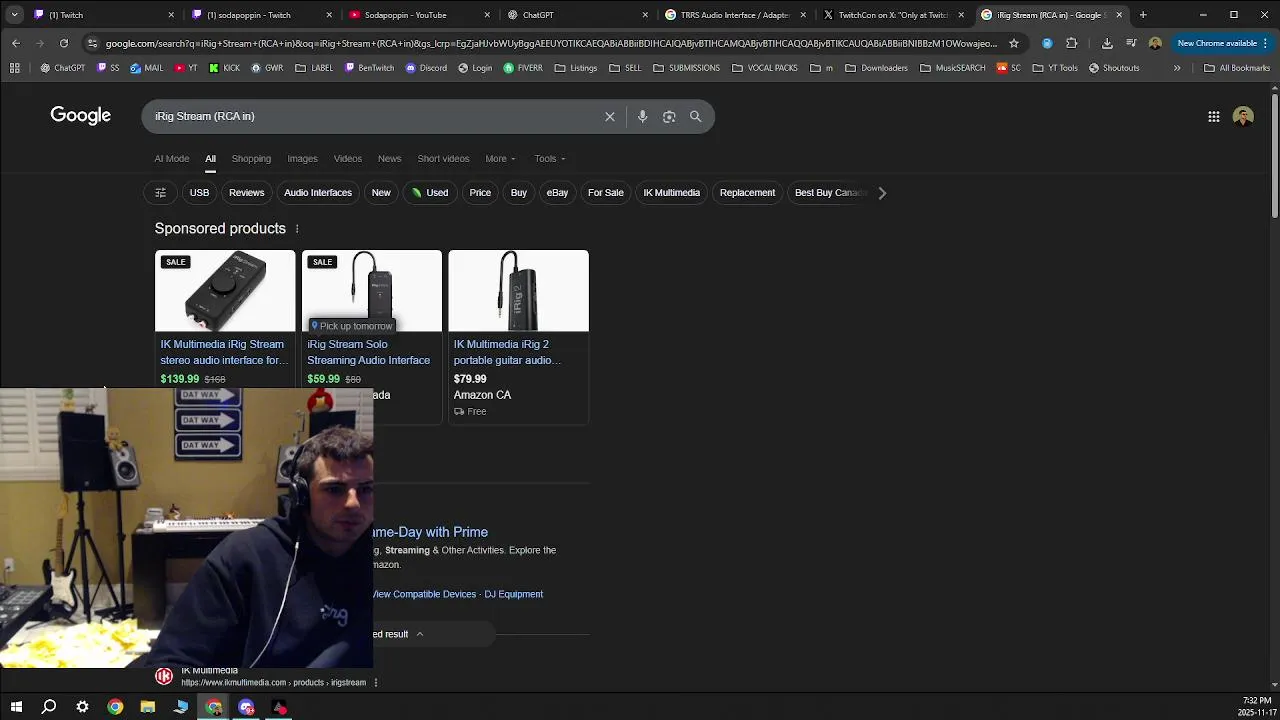Image resolution: width=1280 pixels, height=720 pixels.
Task: Submit search with the magnifier icon
Action: [695, 116]
